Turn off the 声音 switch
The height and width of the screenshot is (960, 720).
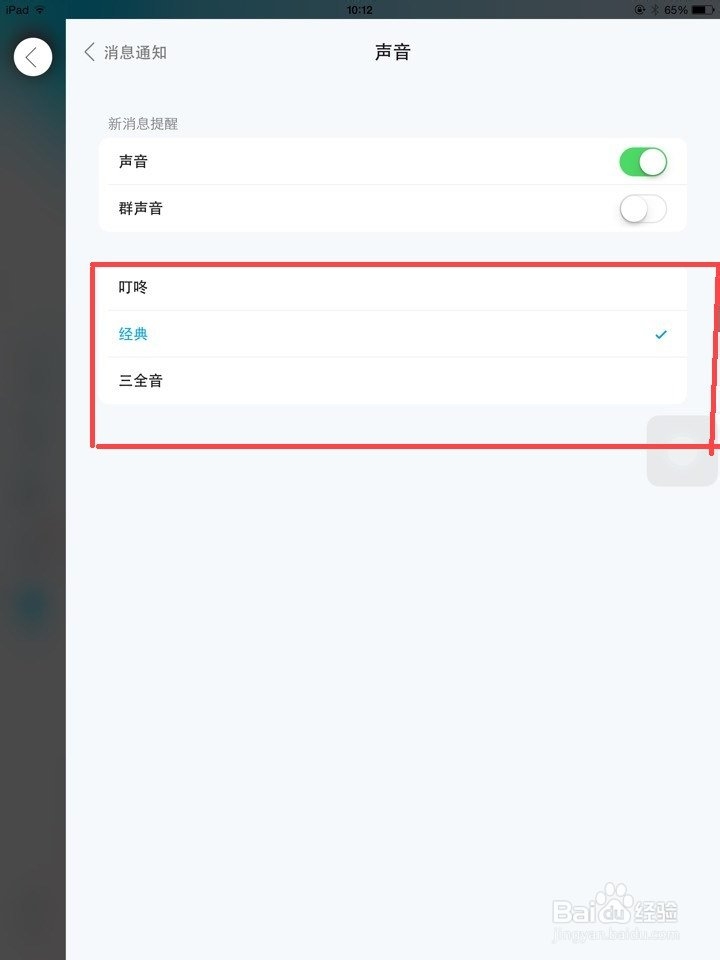pos(643,162)
